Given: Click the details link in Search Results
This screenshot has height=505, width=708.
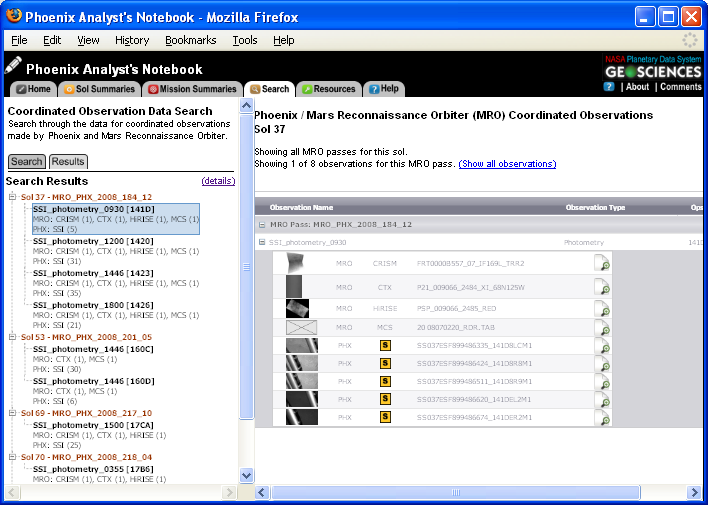Looking at the screenshot, I should click(218, 181).
